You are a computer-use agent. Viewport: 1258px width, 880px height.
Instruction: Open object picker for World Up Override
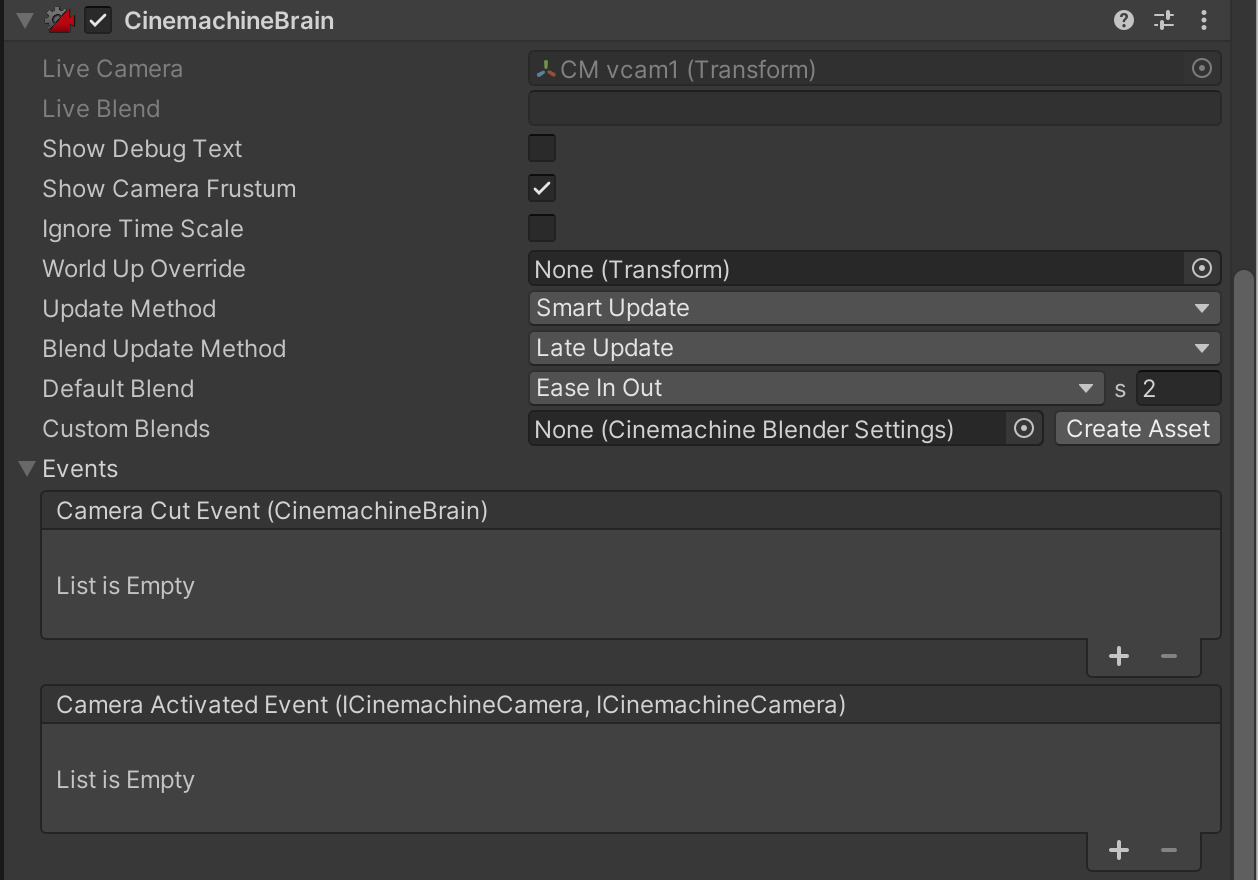point(1202,269)
